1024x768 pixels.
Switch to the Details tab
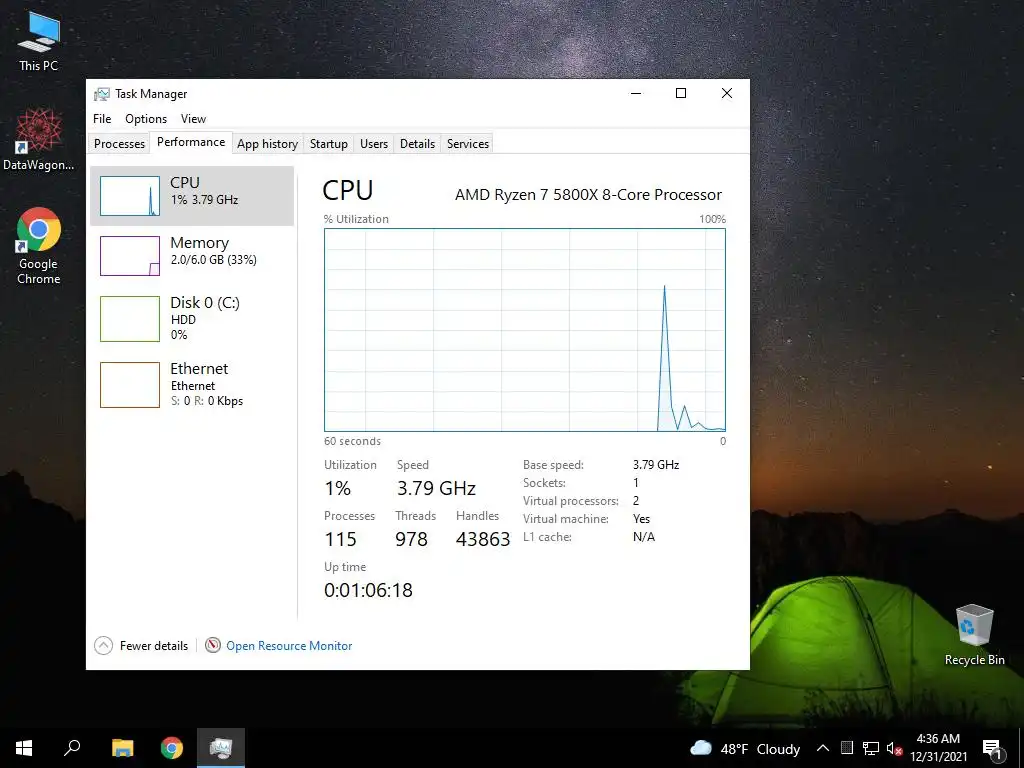point(417,144)
